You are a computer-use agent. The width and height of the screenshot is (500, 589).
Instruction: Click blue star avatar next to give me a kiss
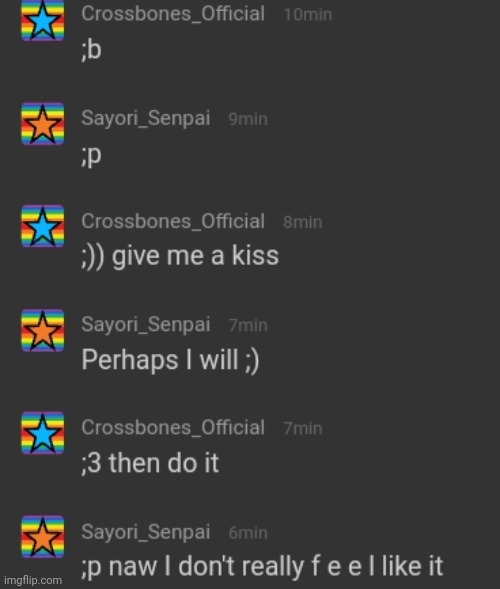(42, 226)
